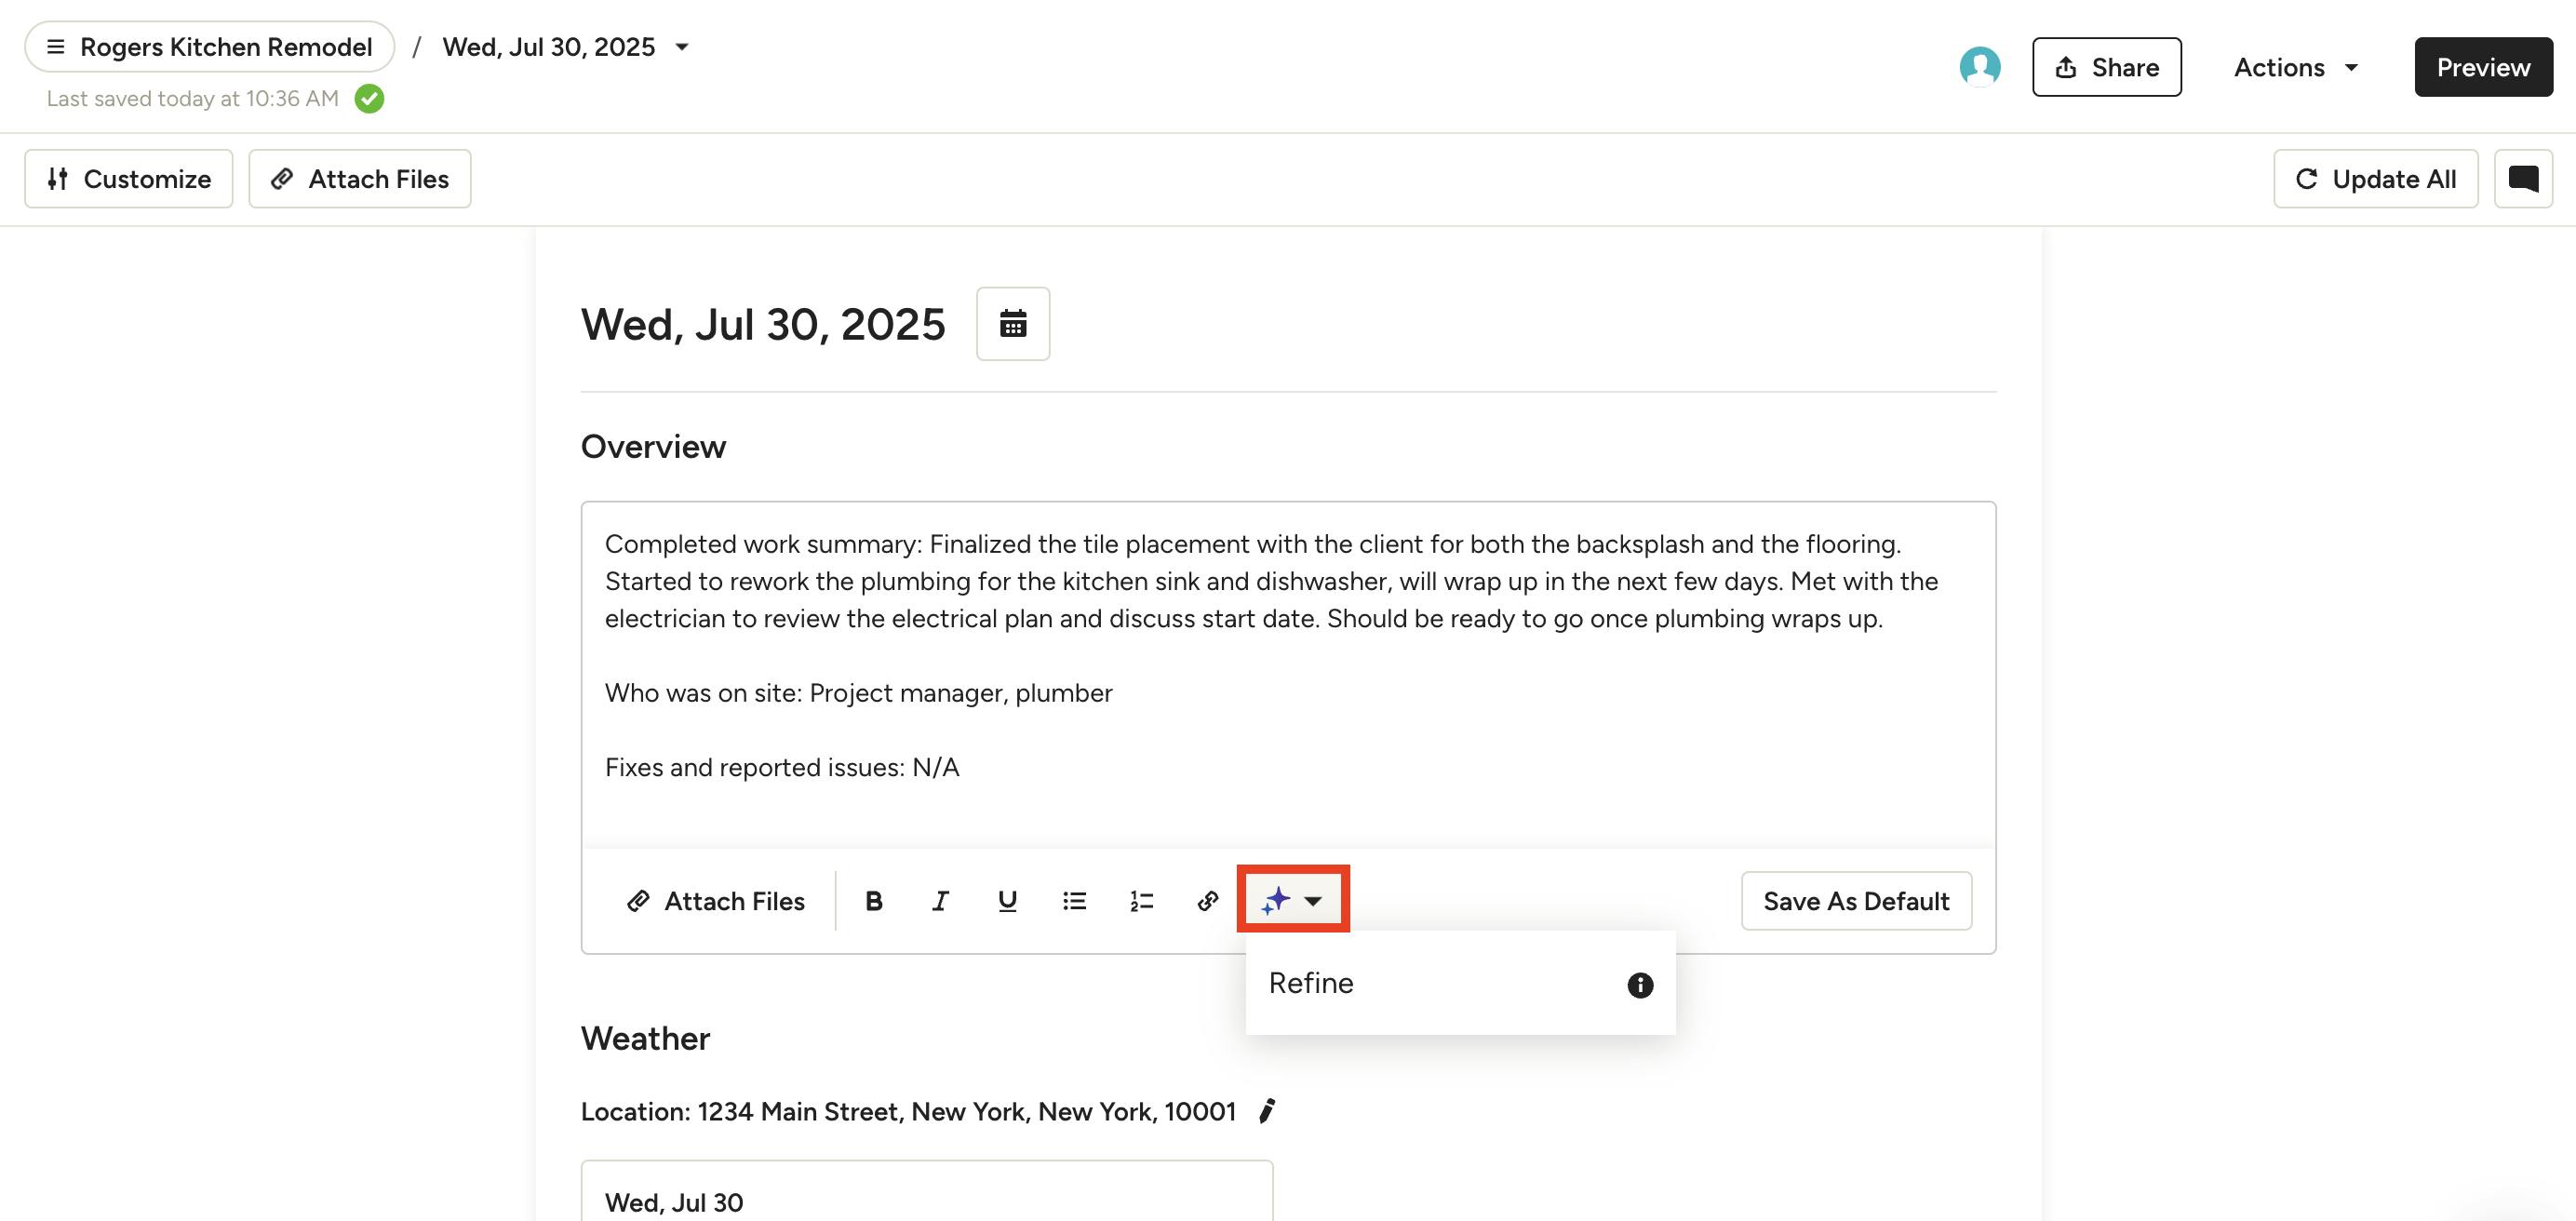View the info icon beside Refine
Image resolution: width=2576 pixels, height=1221 pixels.
(x=1638, y=985)
